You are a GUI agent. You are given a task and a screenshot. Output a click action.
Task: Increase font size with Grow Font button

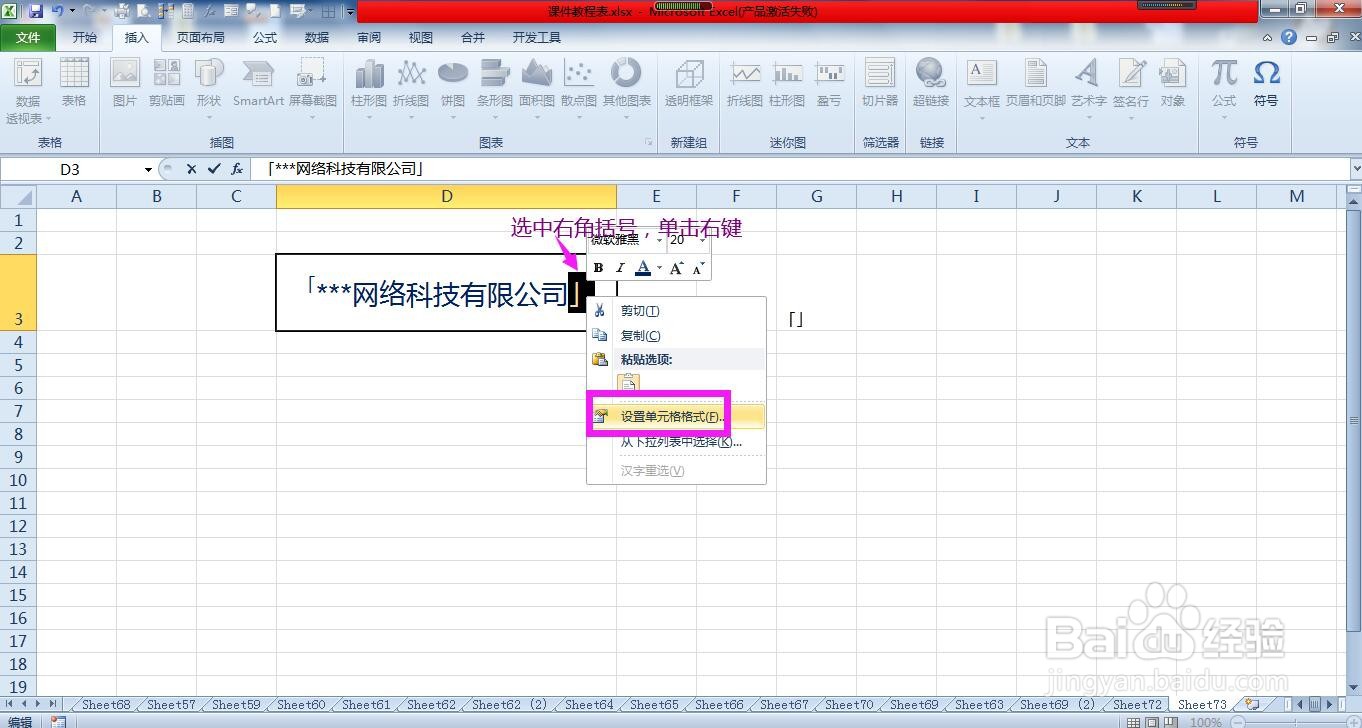tap(677, 267)
